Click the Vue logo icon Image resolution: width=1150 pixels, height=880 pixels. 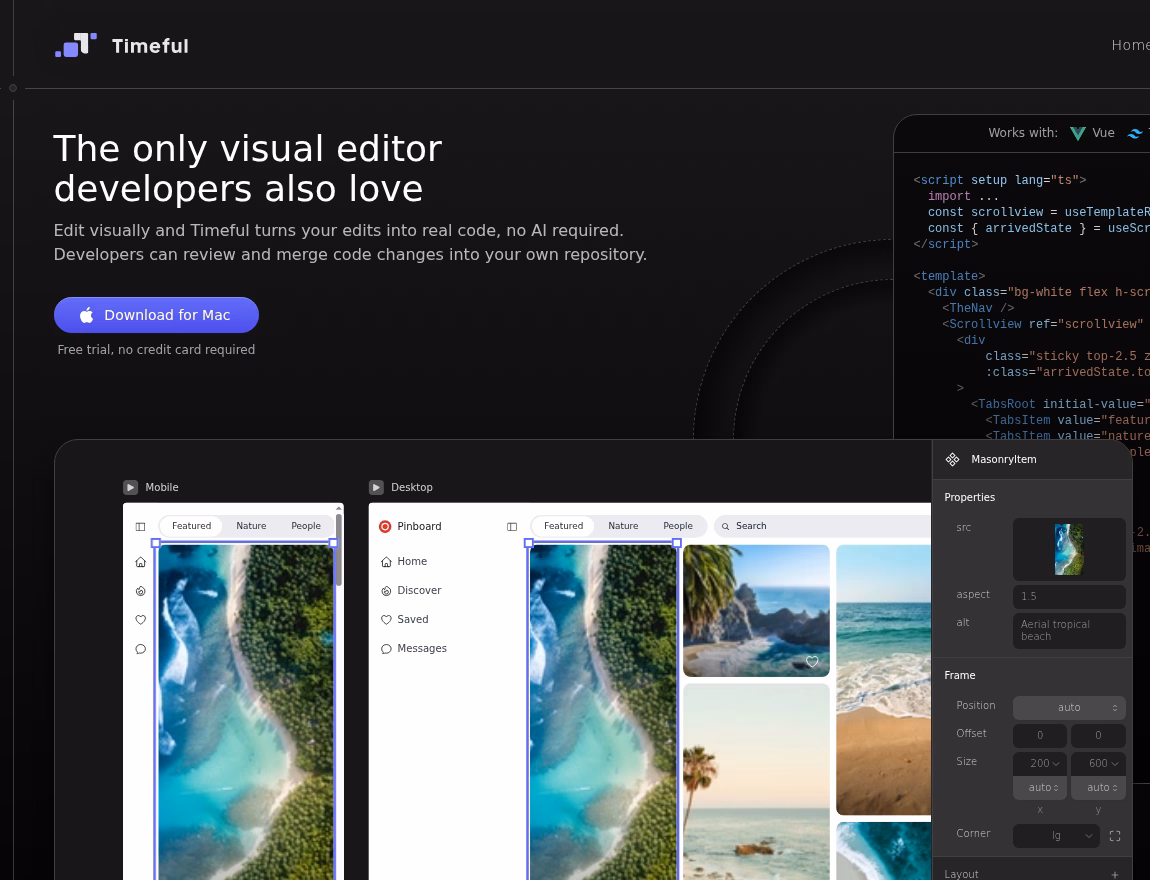pos(1077,133)
